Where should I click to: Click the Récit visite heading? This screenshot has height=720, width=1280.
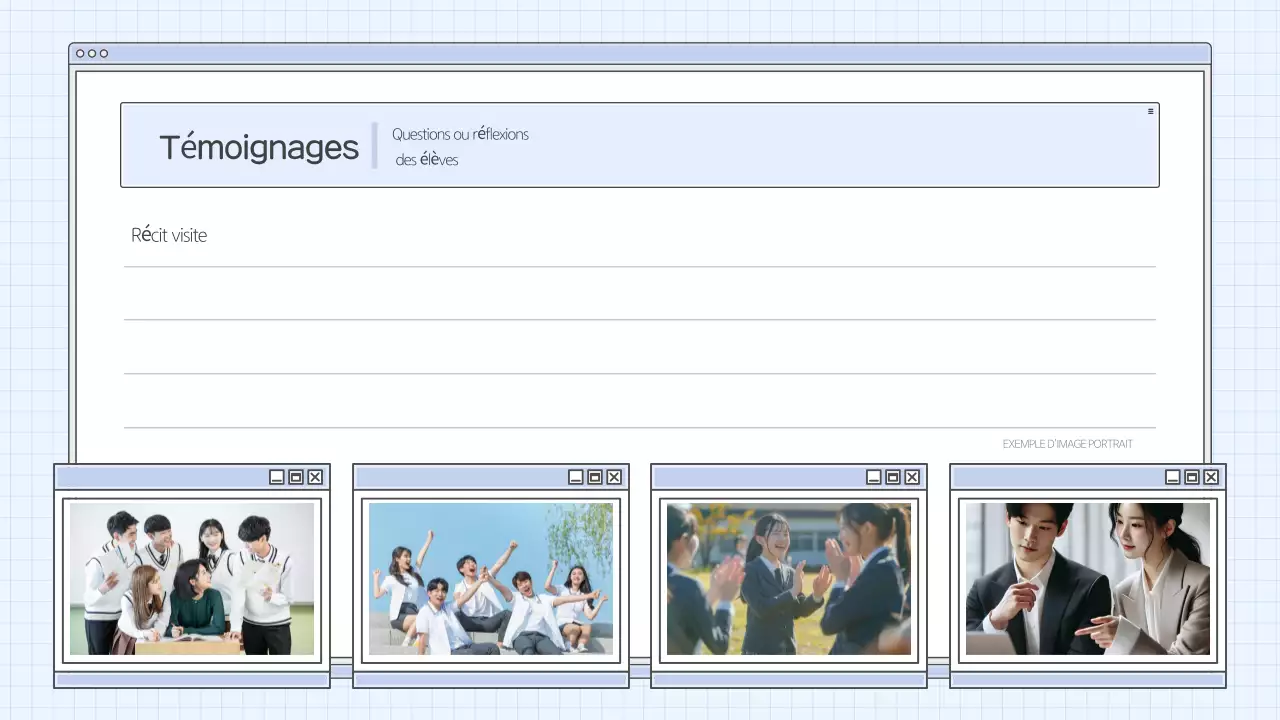click(169, 235)
